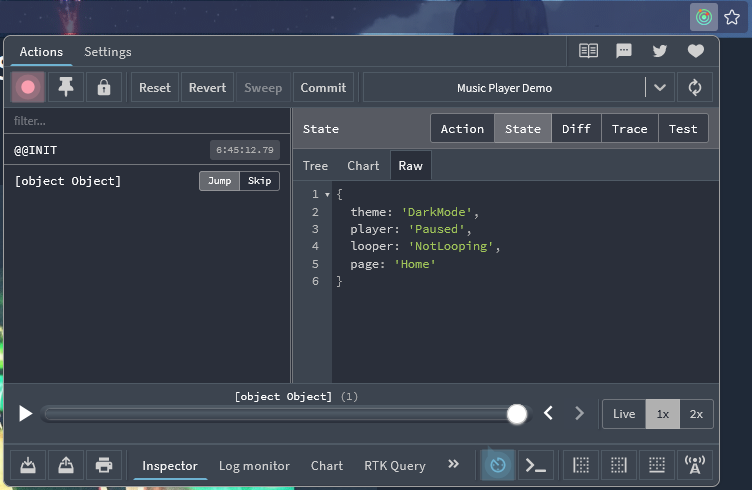Select 2x playback speed

[696, 414]
